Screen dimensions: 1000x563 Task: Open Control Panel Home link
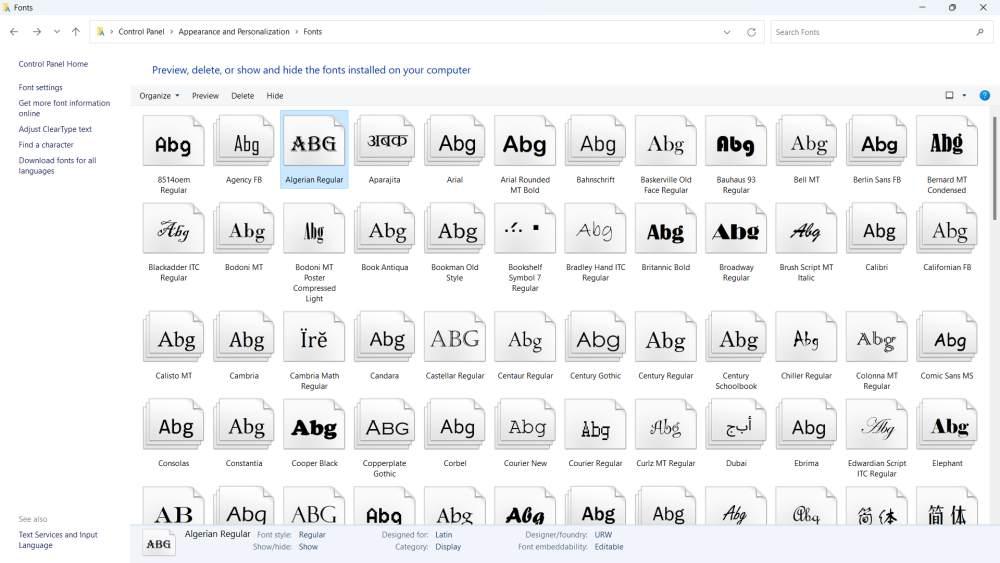click(x=53, y=64)
